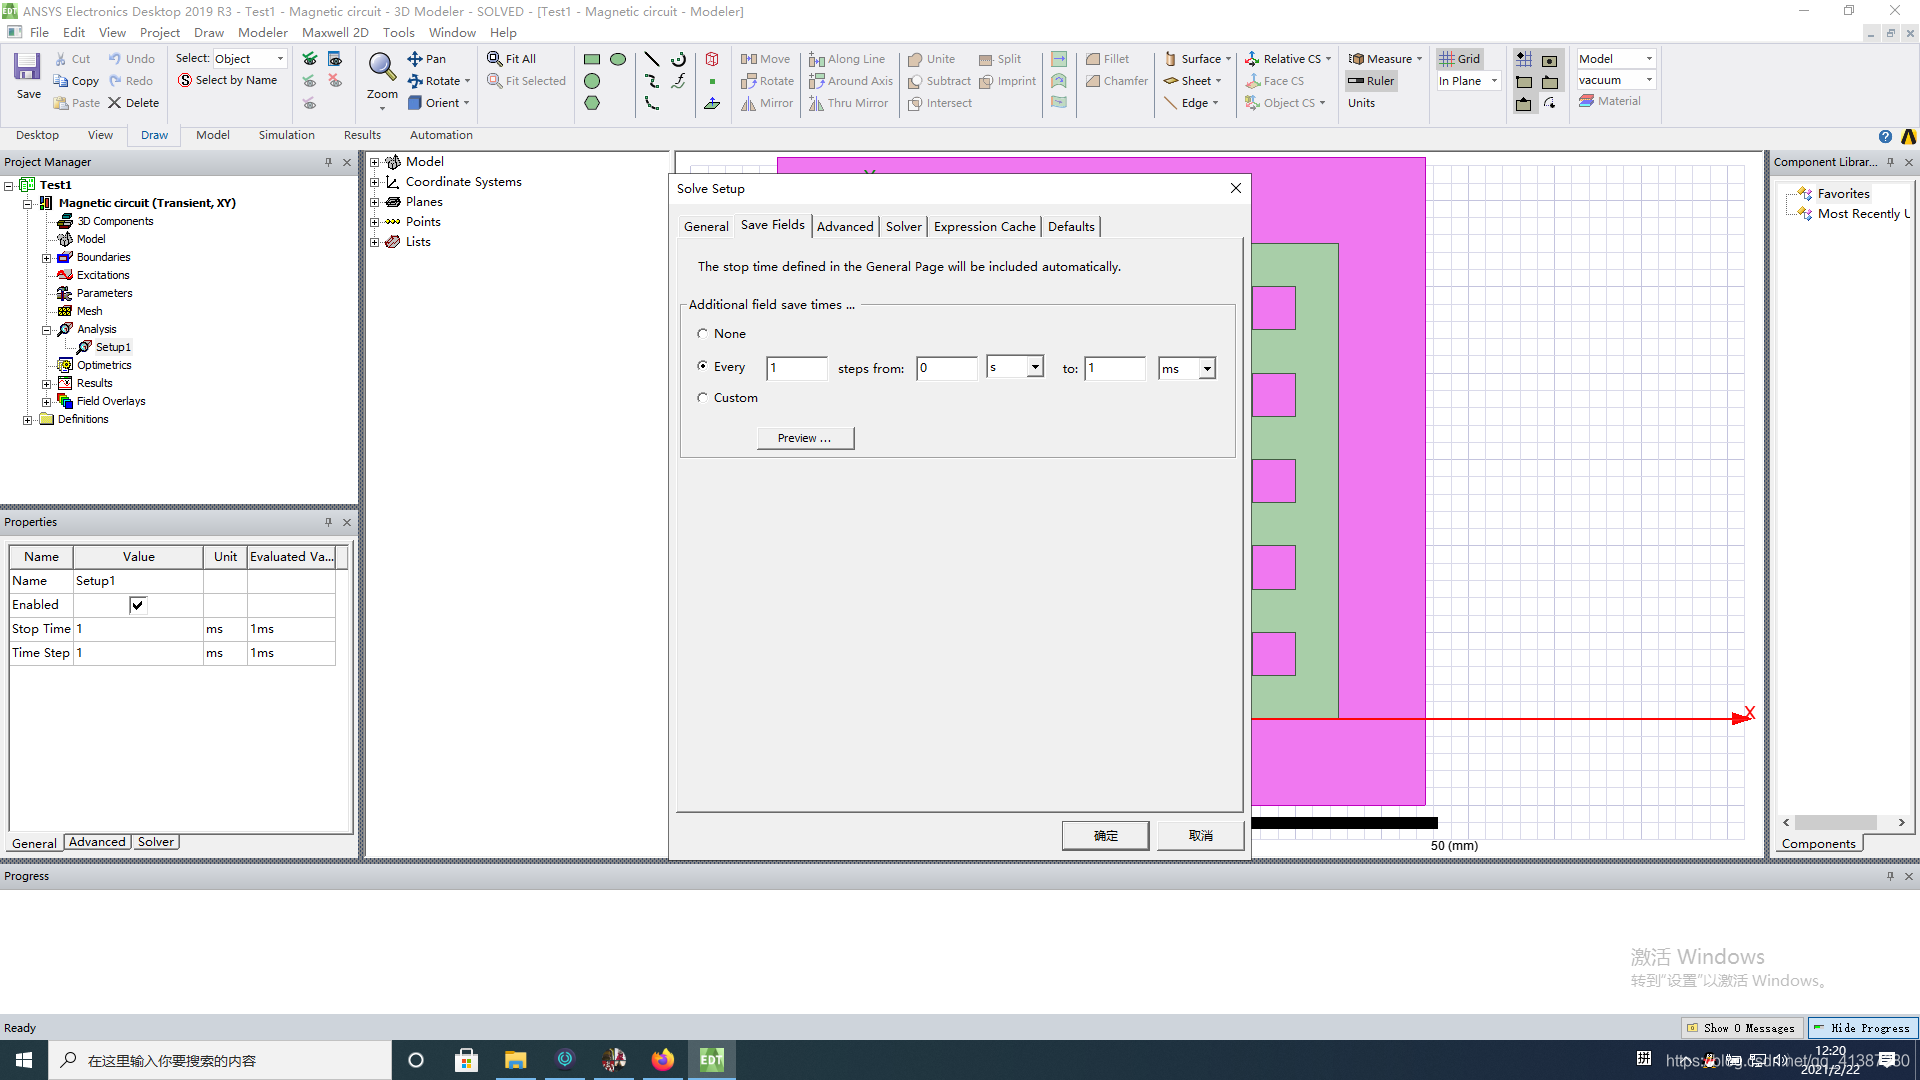Expand the Boundaries project node
Viewport: 1920px width, 1080px height.
point(46,258)
